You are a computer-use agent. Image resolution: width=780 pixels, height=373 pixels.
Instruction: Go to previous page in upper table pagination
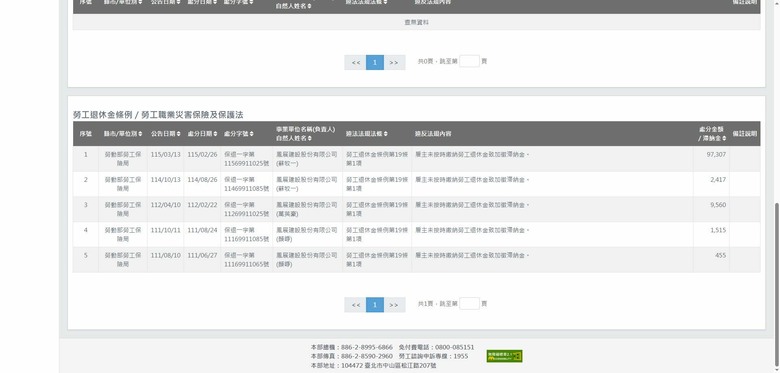click(x=355, y=62)
